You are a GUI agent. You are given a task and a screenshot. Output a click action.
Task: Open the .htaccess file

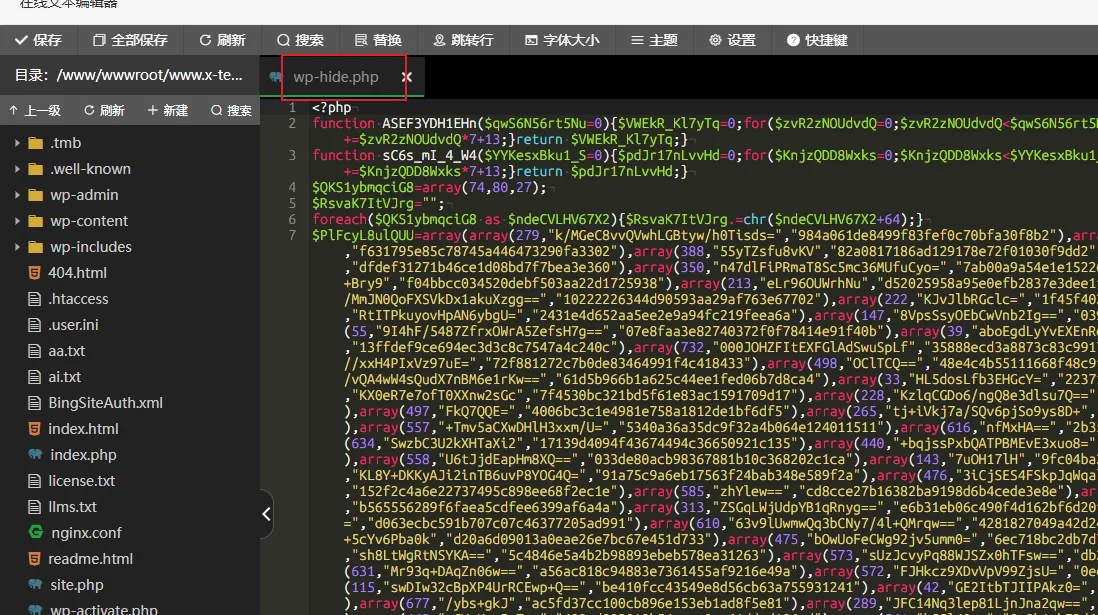coord(78,298)
